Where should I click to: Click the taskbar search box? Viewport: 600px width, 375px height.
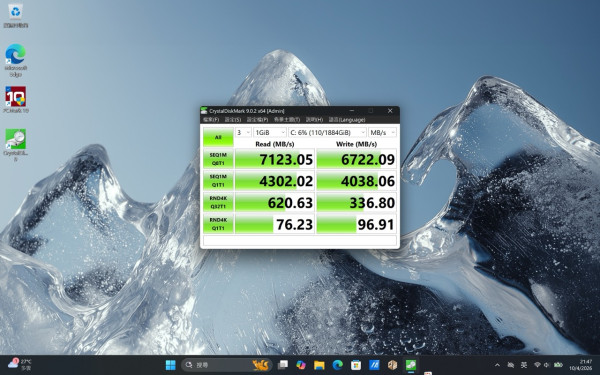(227, 365)
